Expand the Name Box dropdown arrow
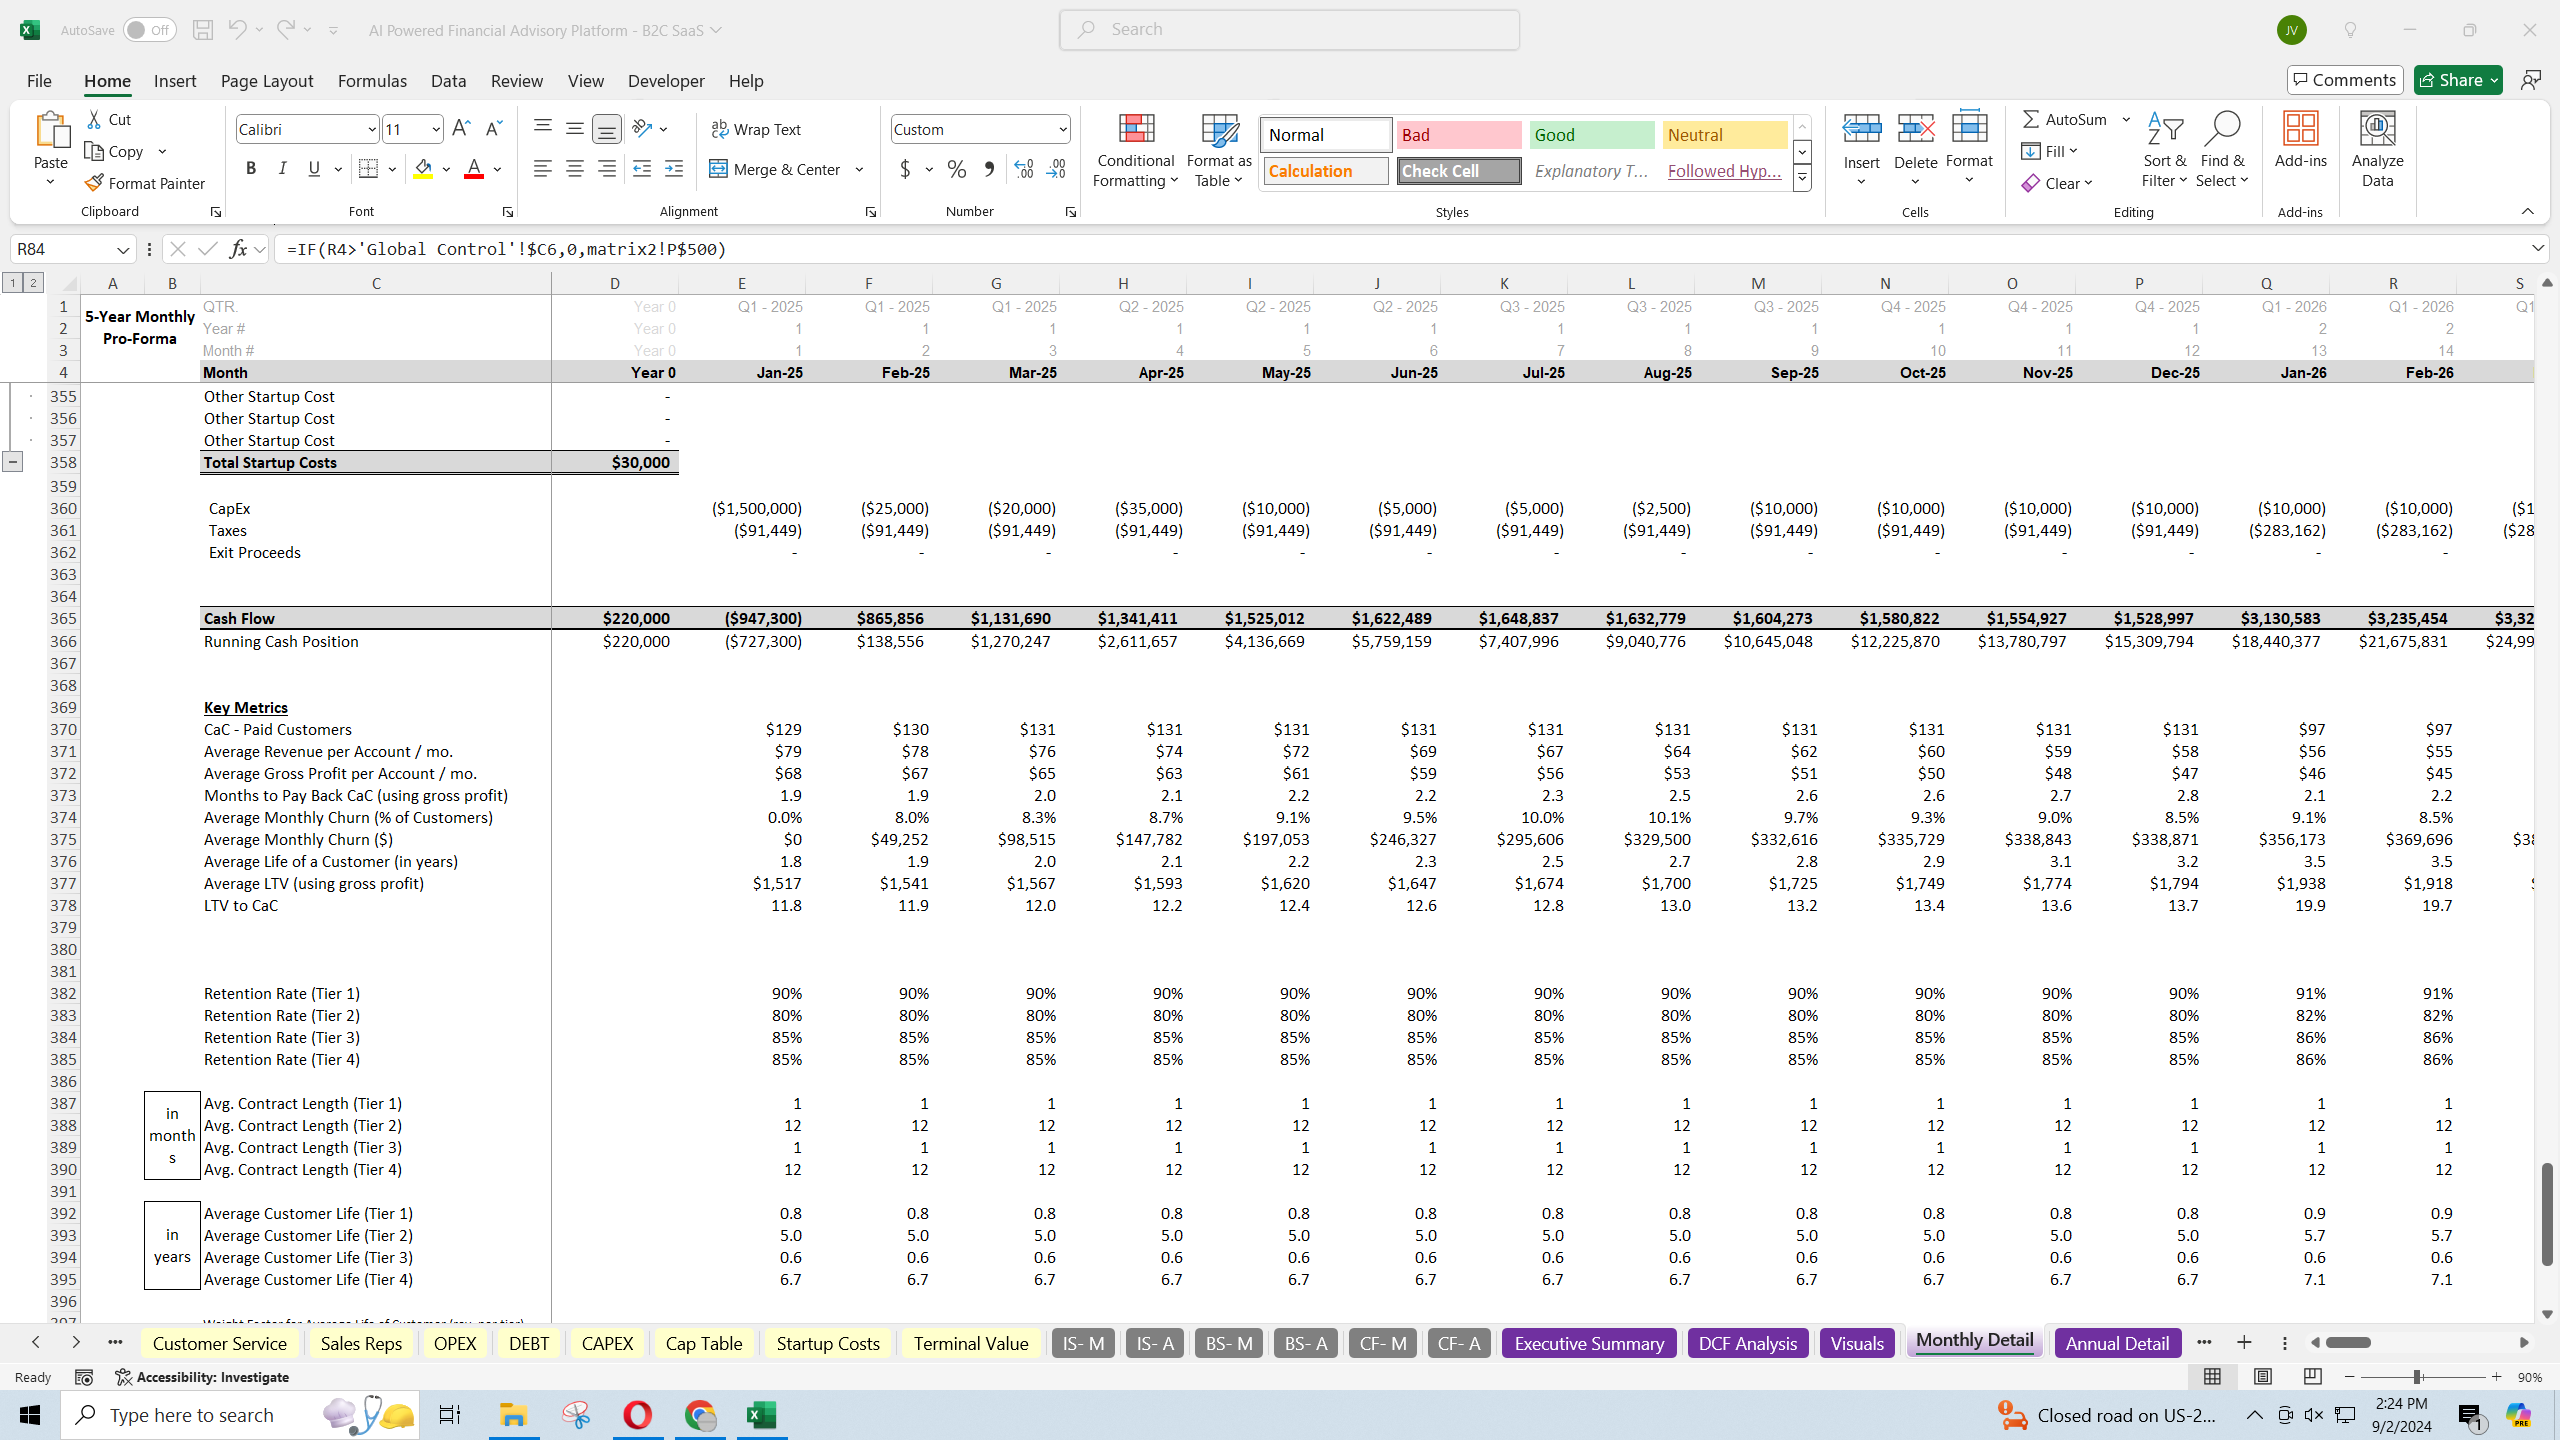The image size is (2560, 1440). point(122,249)
